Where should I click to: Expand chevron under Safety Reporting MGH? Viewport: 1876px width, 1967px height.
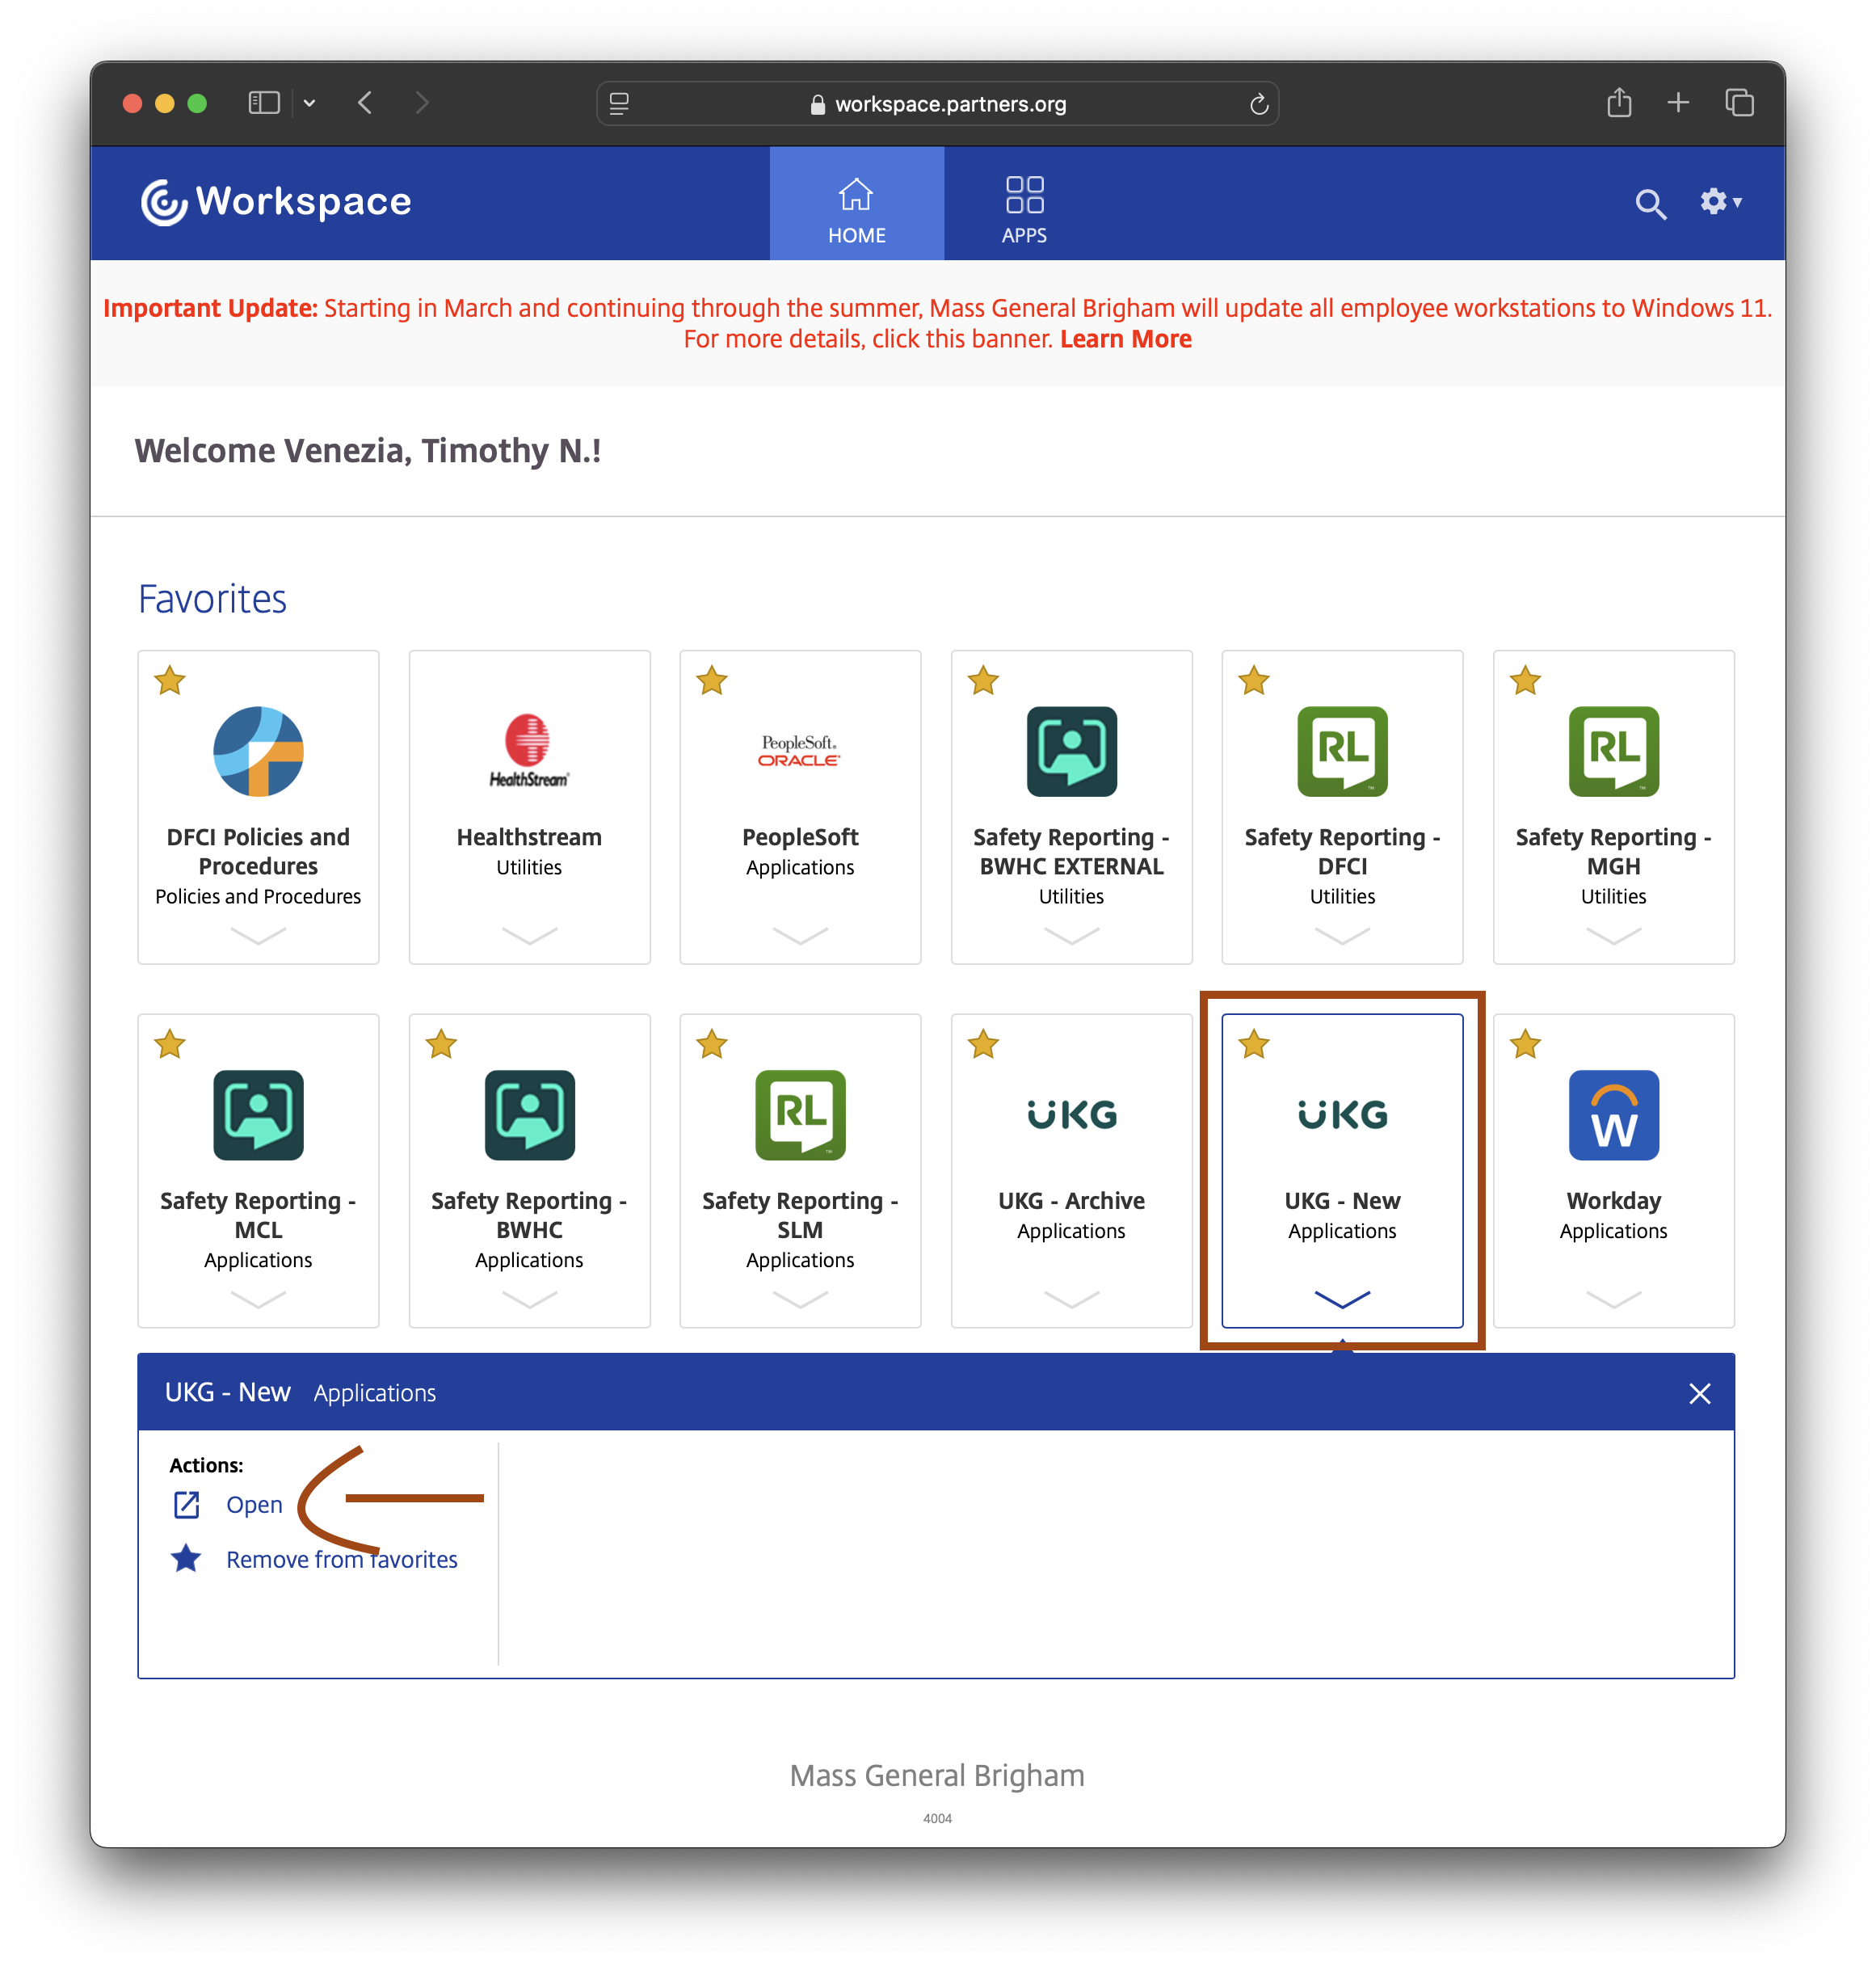pos(1613,935)
